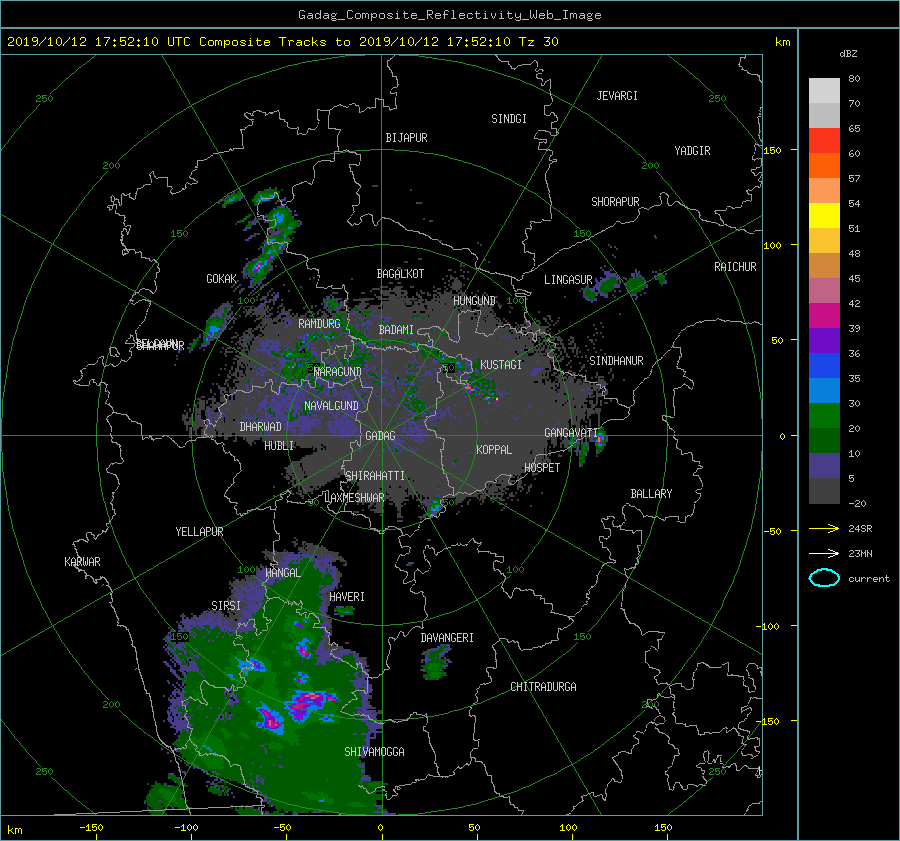This screenshot has width=900, height=841.
Task: Click the orange 60–57 dBZ legend swatch
Action: (x=824, y=165)
